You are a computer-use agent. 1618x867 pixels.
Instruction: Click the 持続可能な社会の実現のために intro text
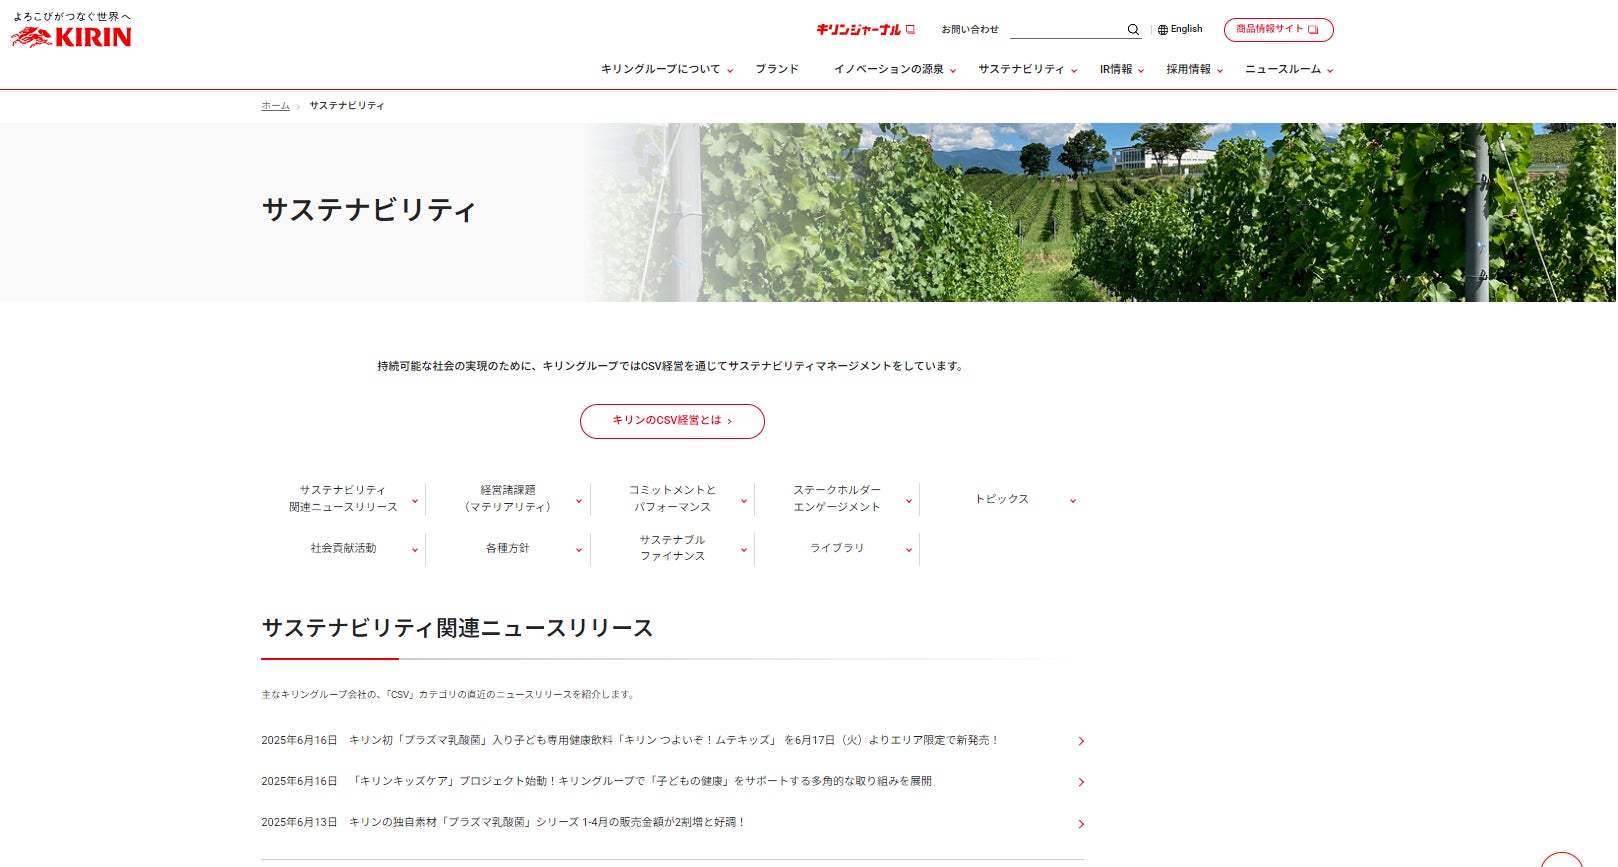[672, 366]
